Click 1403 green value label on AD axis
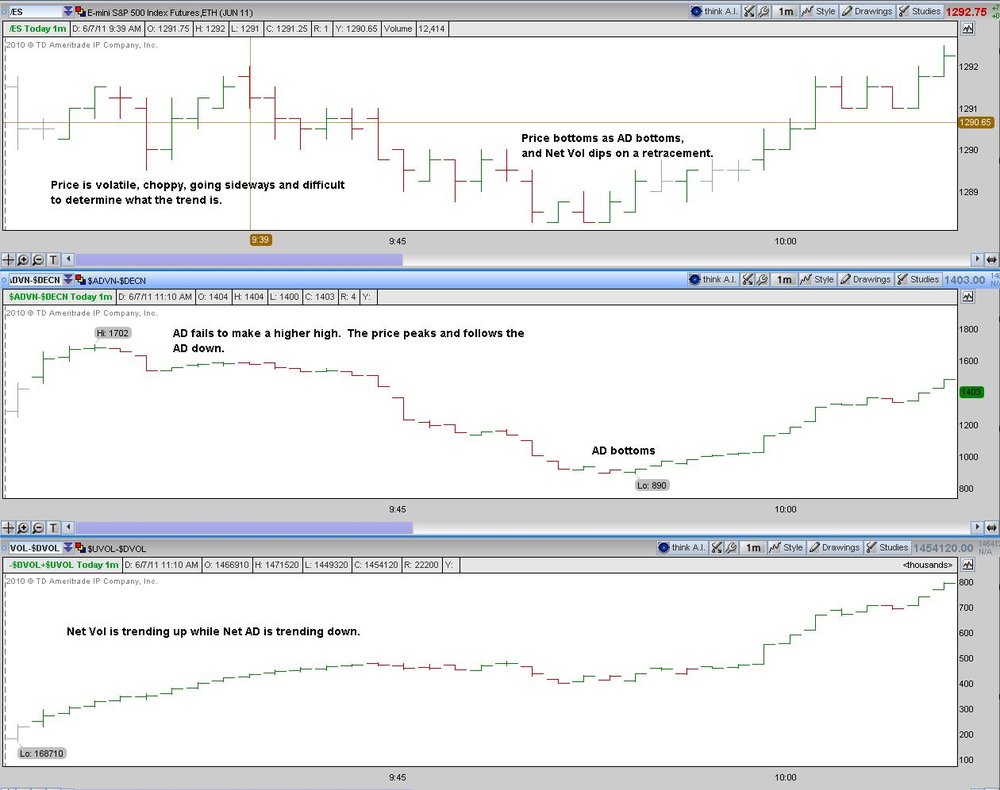The height and width of the screenshot is (790, 1000). (x=971, y=392)
